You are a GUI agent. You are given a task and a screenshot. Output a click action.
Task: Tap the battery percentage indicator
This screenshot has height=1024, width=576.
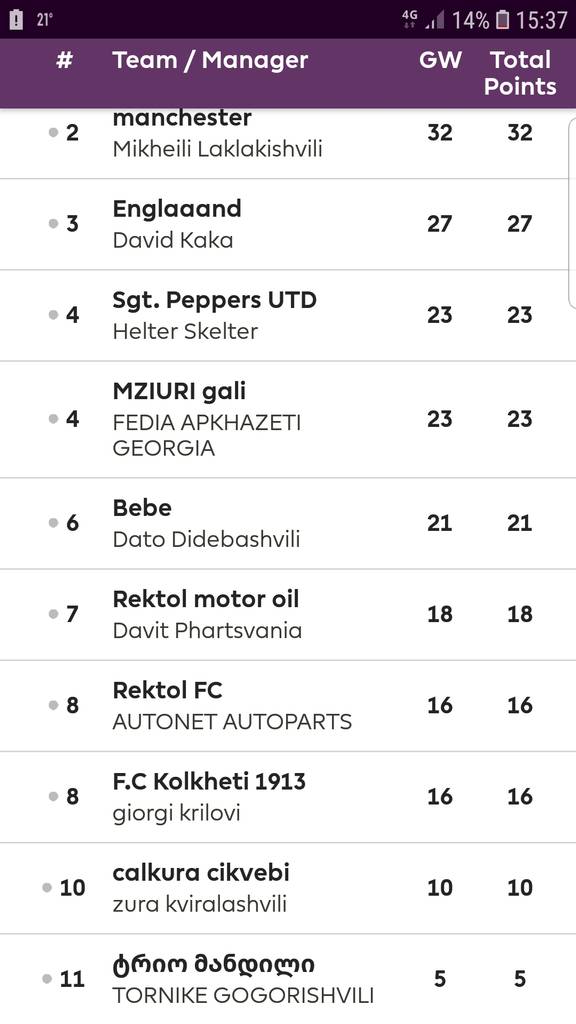(470, 20)
